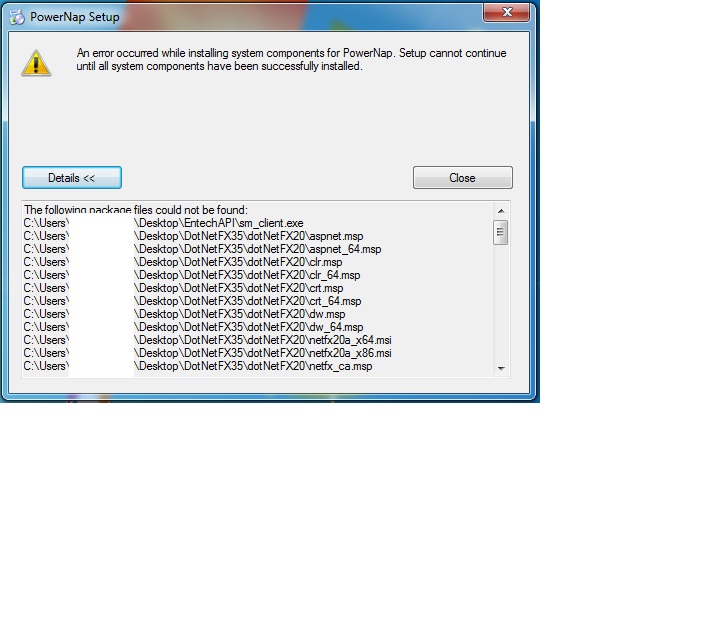
Task: Click the details list scroll-down arrow
Action: [501, 369]
